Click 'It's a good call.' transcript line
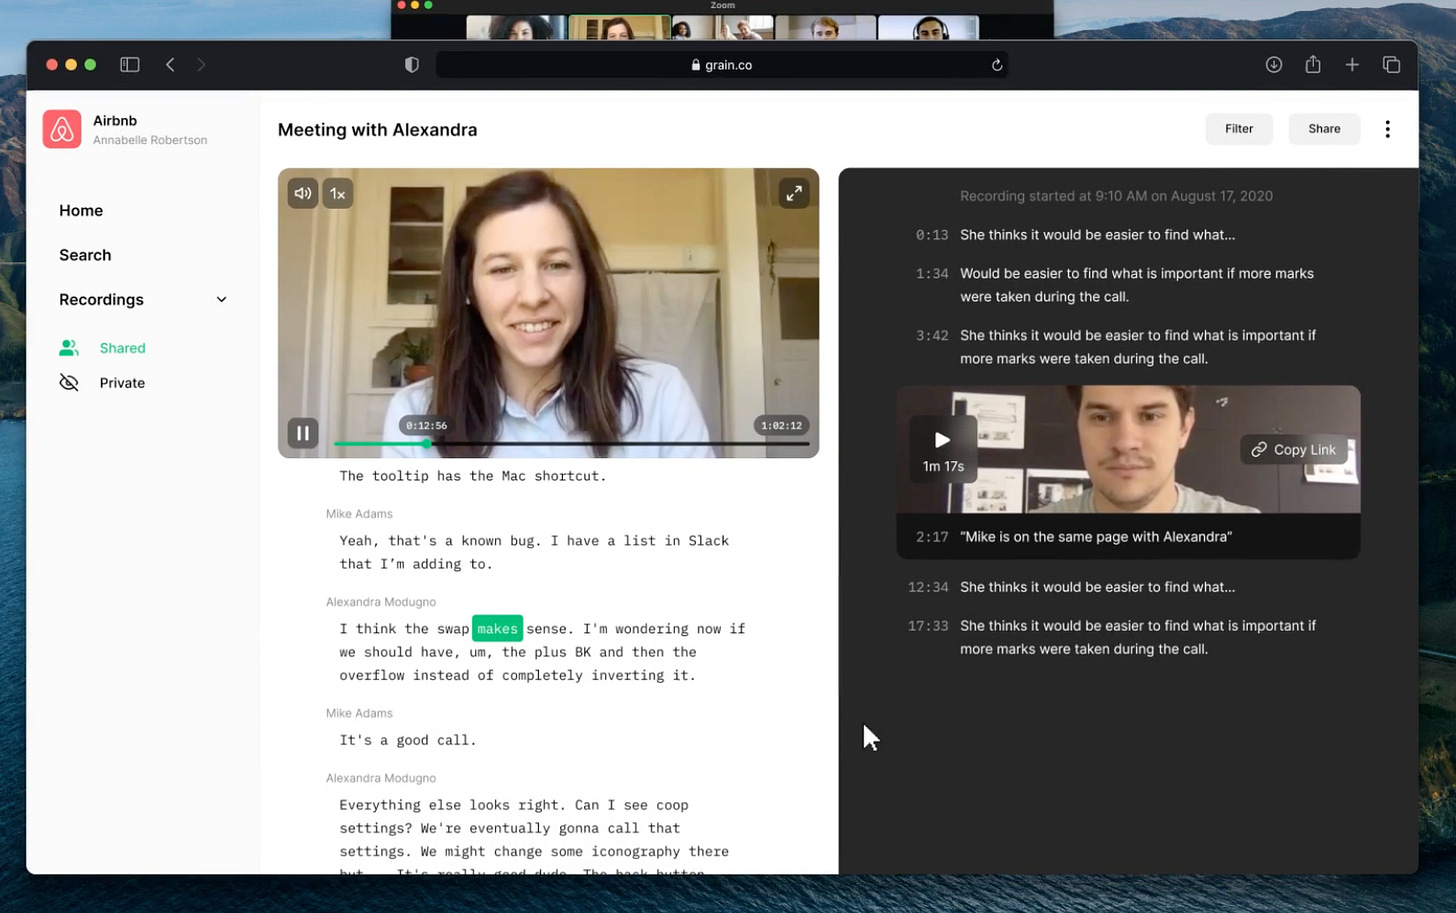The image size is (1456, 913). (x=408, y=741)
